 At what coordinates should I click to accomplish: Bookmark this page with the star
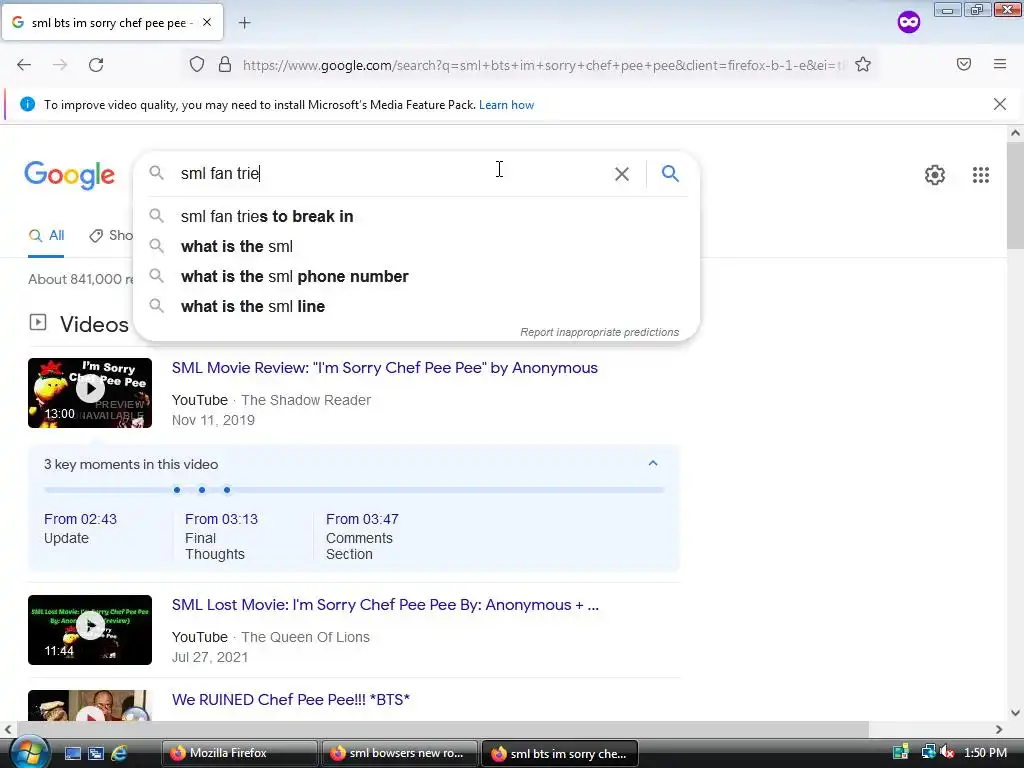click(x=863, y=65)
